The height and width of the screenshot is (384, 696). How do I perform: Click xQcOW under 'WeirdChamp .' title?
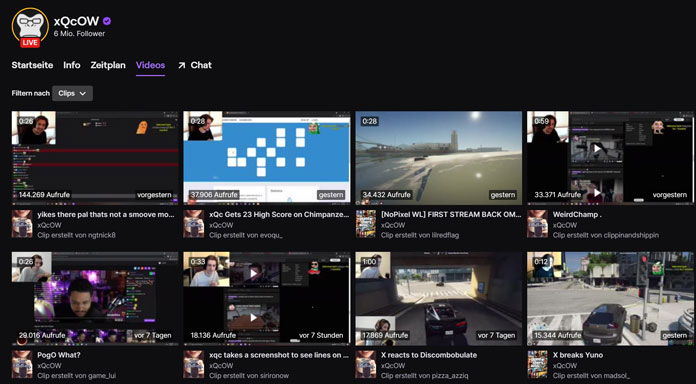(x=565, y=225)
